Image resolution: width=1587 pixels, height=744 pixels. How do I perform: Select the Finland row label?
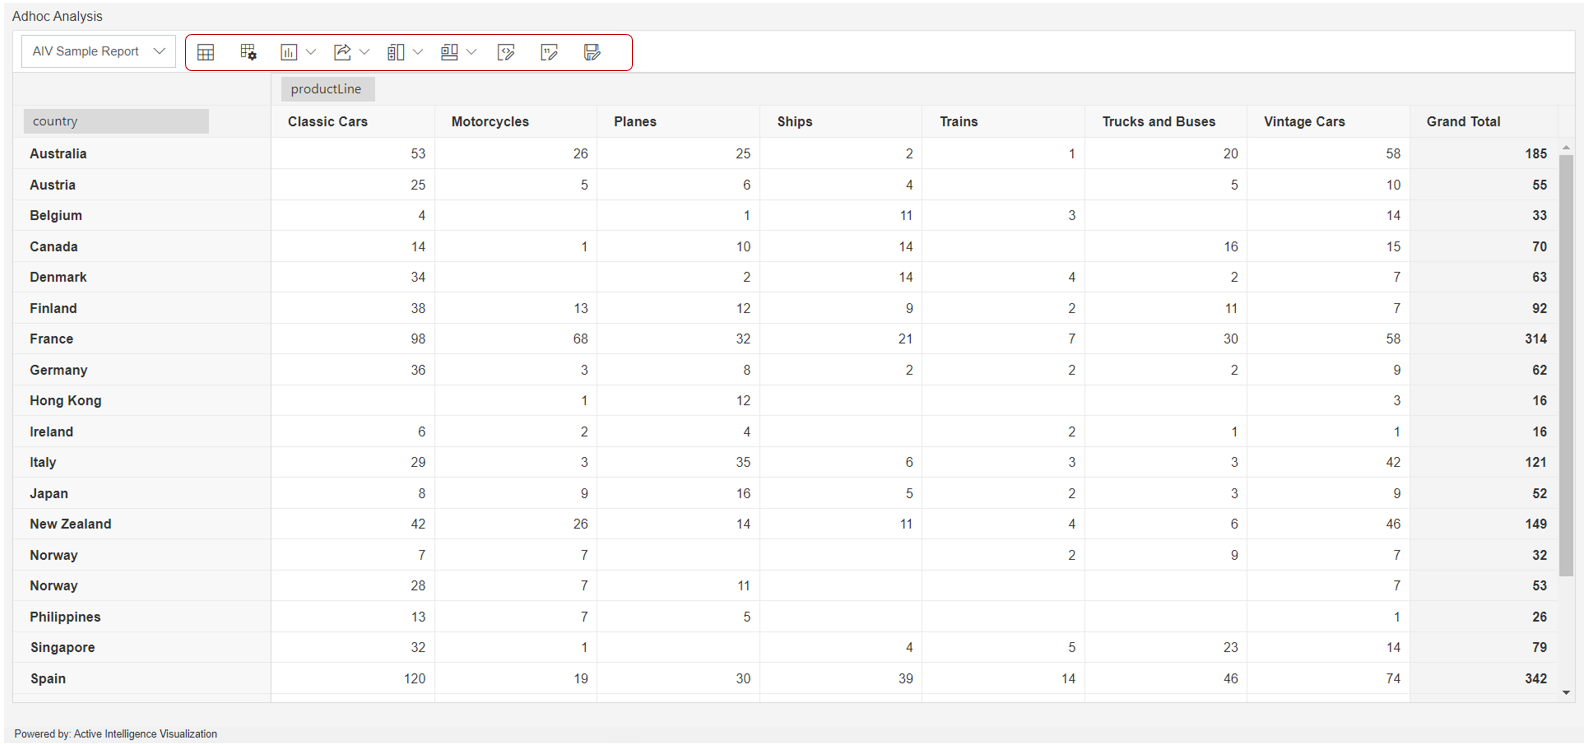click(x=53, y=308)
